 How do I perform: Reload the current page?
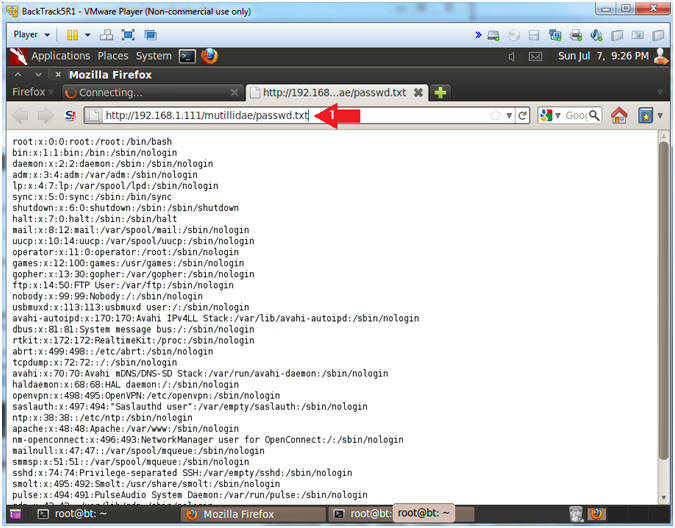pos(523,115)
